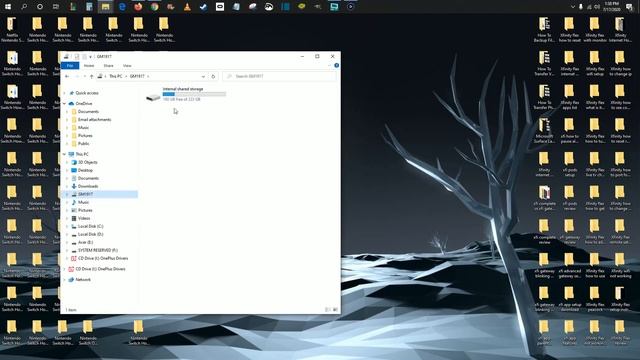Select 3D Objects under This PC

87,162
